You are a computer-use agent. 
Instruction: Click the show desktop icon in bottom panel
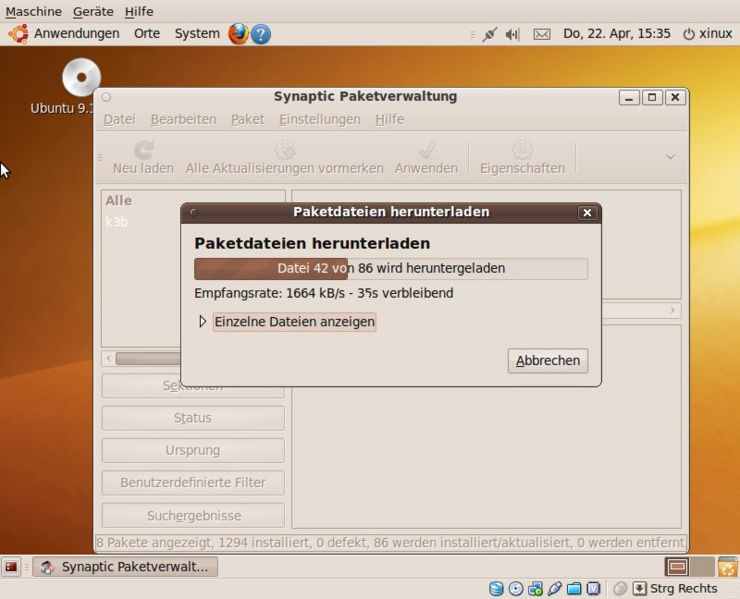12,567
